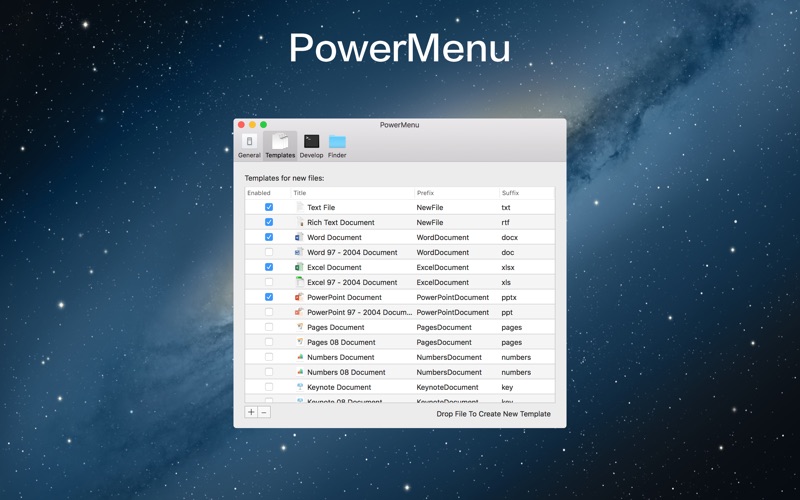The height and width of the screenshot is (500, 800).
Task: Enable the Pages Document checkbox
Action: (269, 327)
